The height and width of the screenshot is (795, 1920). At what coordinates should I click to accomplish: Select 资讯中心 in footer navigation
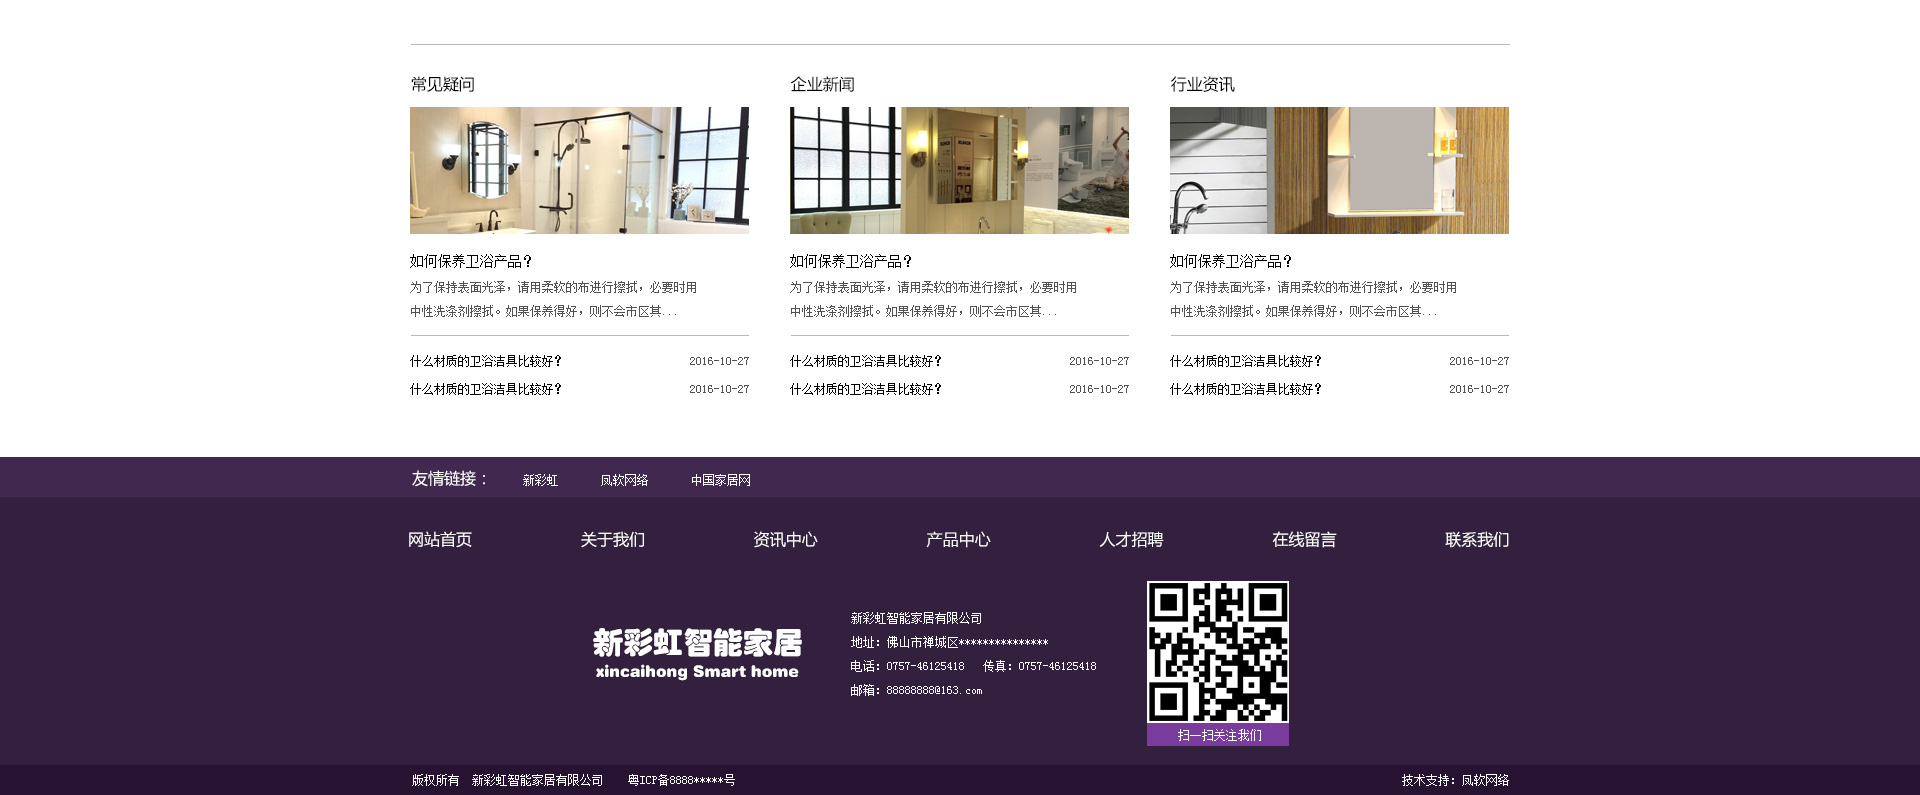785,540
